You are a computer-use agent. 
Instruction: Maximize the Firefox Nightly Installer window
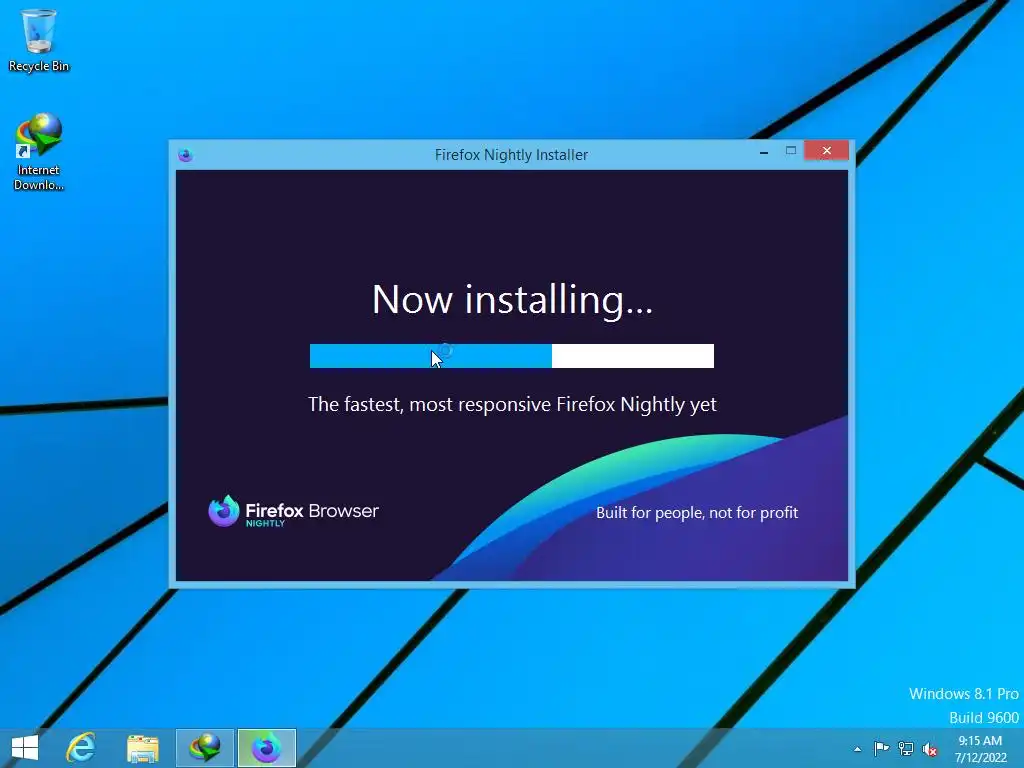pos(791,151)
